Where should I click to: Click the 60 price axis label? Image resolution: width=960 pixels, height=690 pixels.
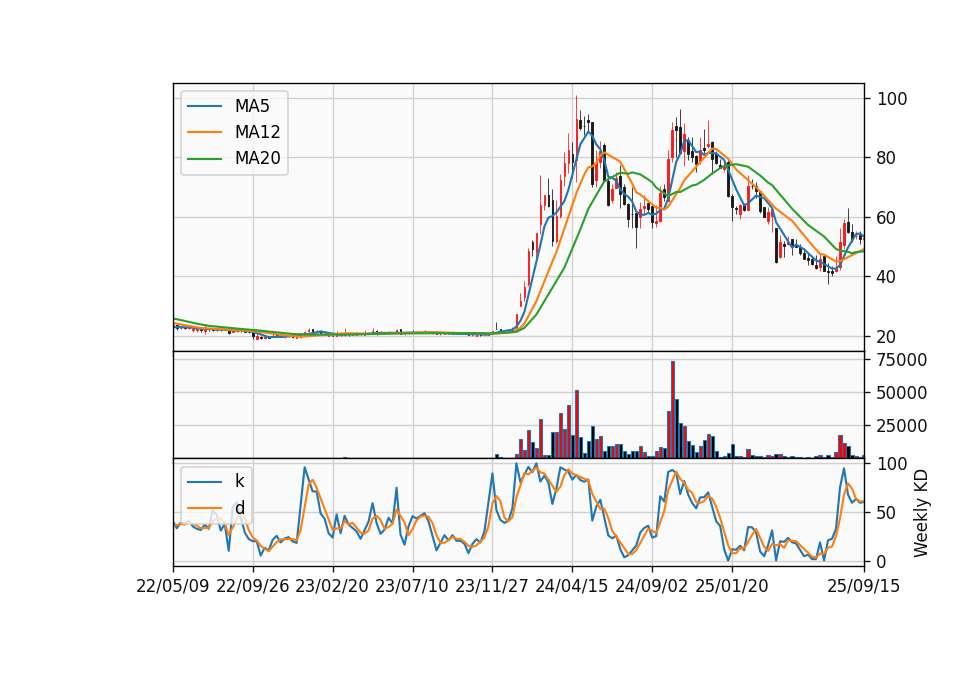click(x=886, y=218)
